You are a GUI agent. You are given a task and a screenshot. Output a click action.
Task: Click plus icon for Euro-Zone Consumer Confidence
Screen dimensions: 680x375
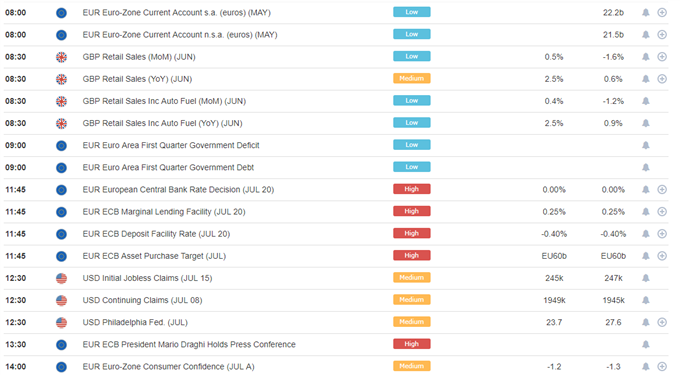click(662, 366)
